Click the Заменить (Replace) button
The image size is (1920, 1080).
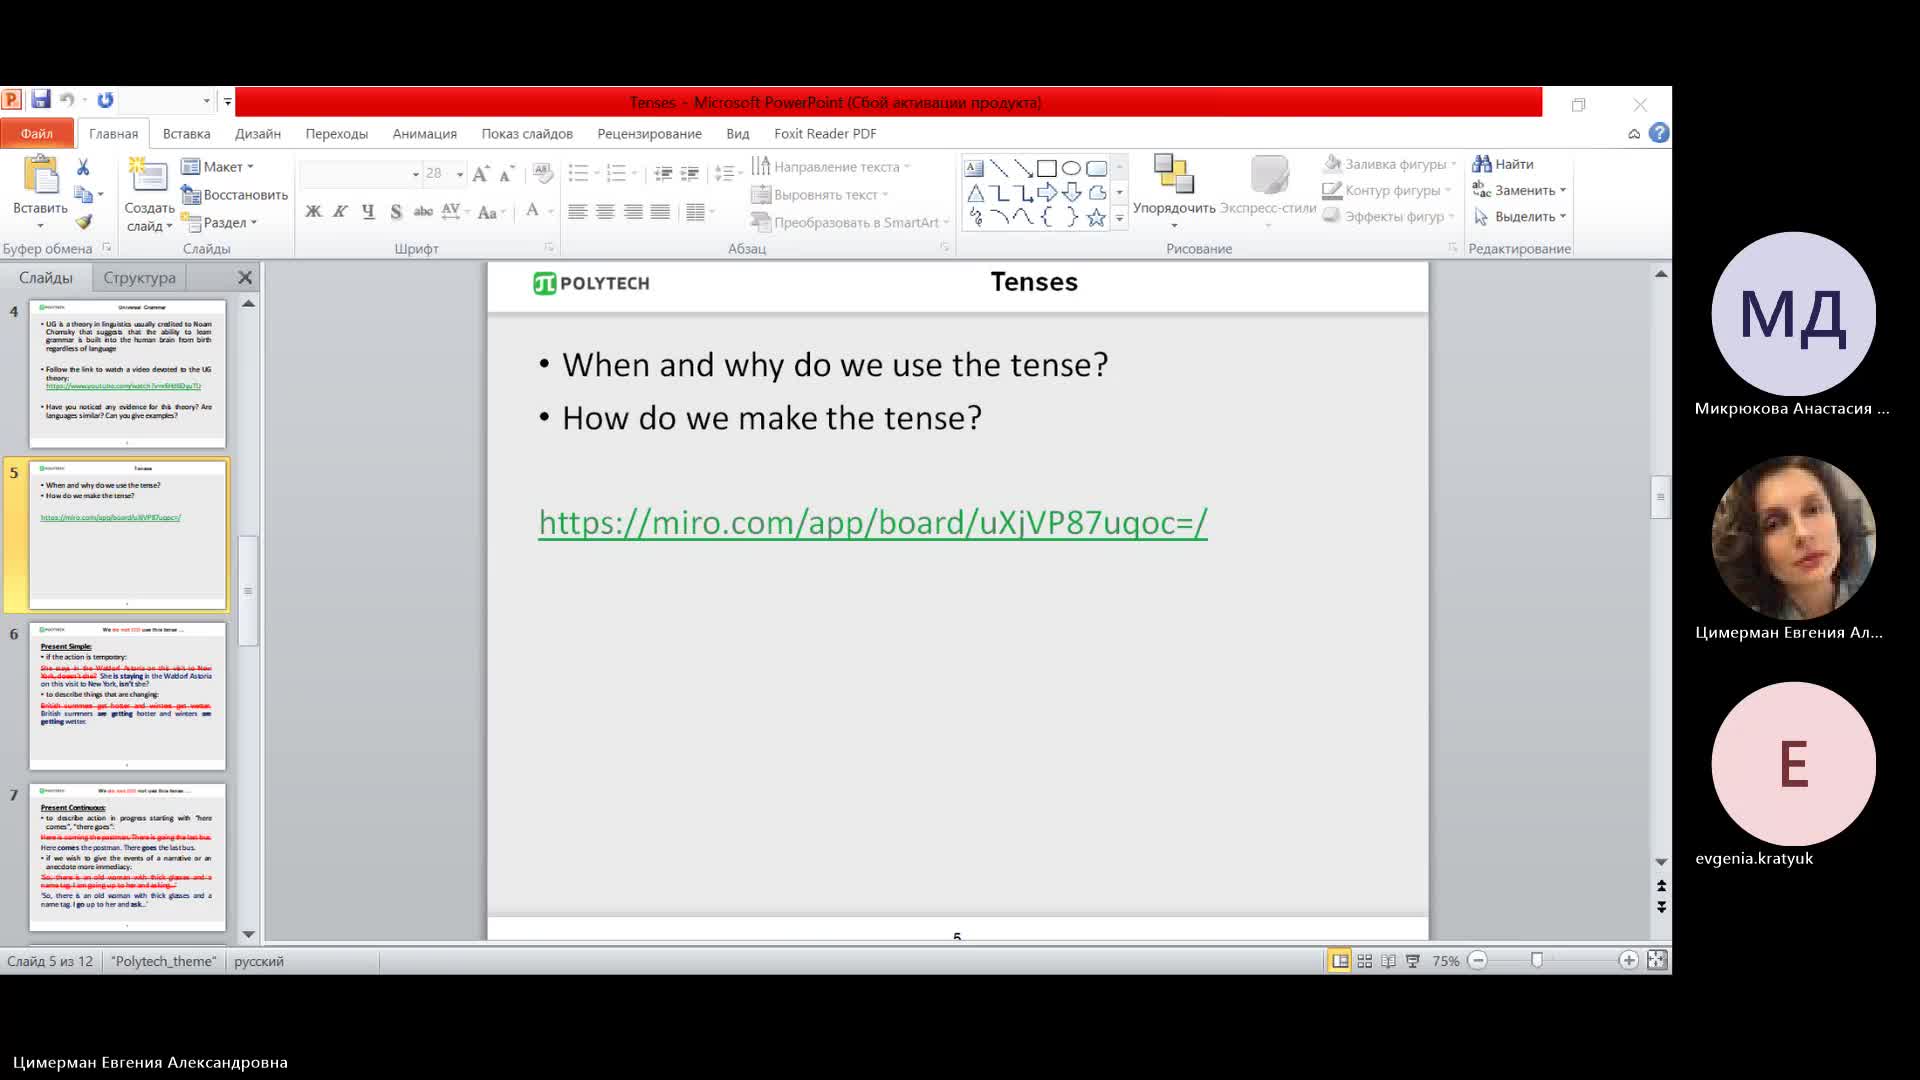click(1519, 190)
